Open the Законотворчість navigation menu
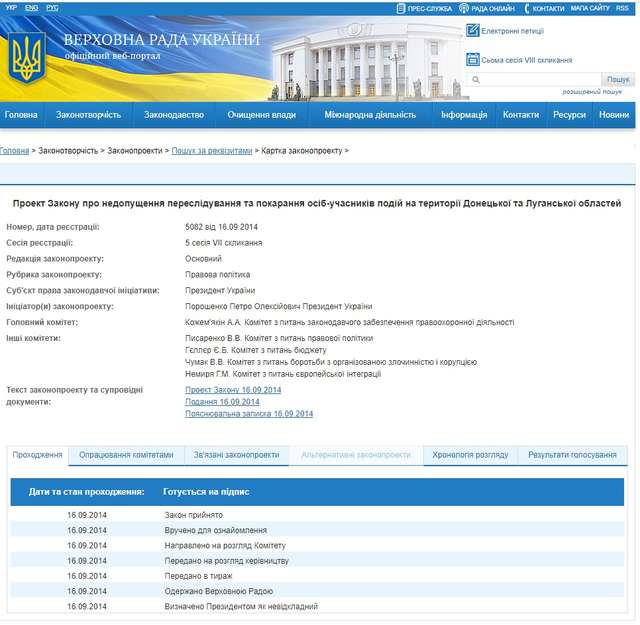 click(88, 115)
